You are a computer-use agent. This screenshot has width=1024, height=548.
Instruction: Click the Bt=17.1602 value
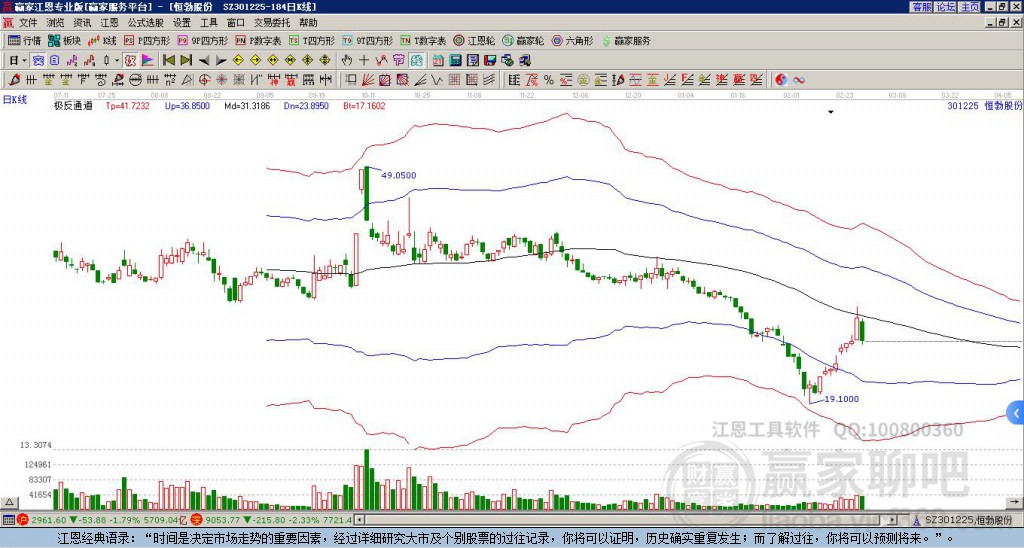364,106
